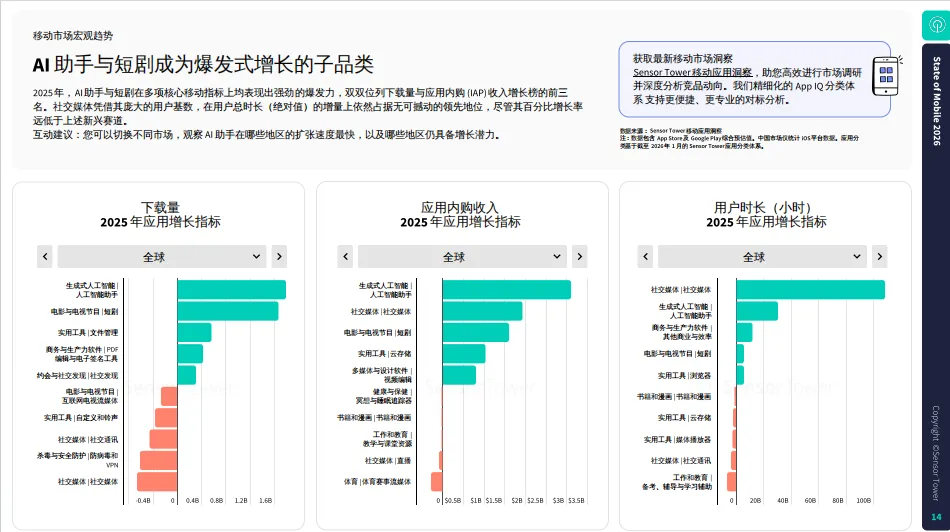Click the 实用工具 | 浏览器 label
950x532 pixels.
coord(684,376)
